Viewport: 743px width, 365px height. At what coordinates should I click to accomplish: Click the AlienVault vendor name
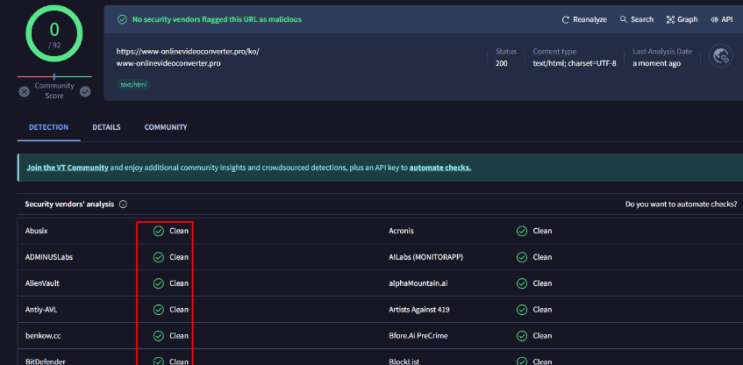pyautogui.click(x=42, y=283)
